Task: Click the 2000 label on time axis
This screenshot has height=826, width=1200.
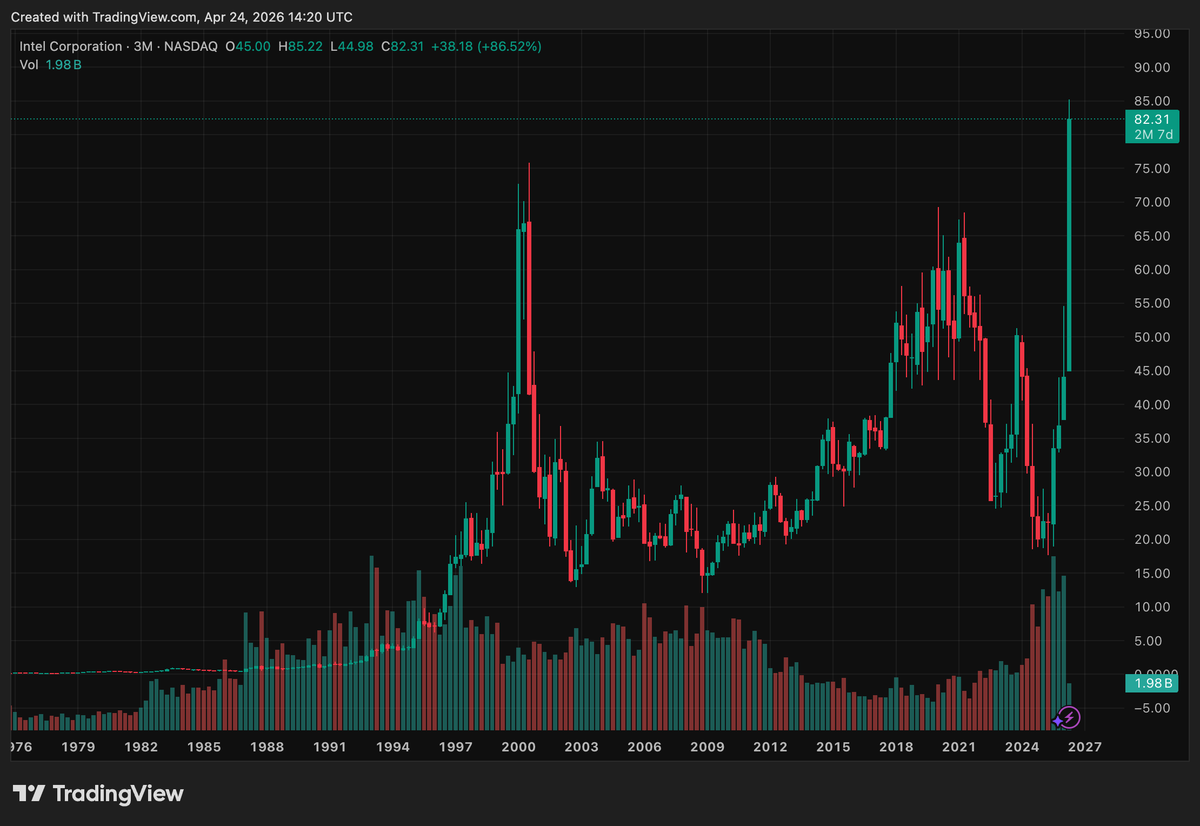Action: click(x=518, y=747)
